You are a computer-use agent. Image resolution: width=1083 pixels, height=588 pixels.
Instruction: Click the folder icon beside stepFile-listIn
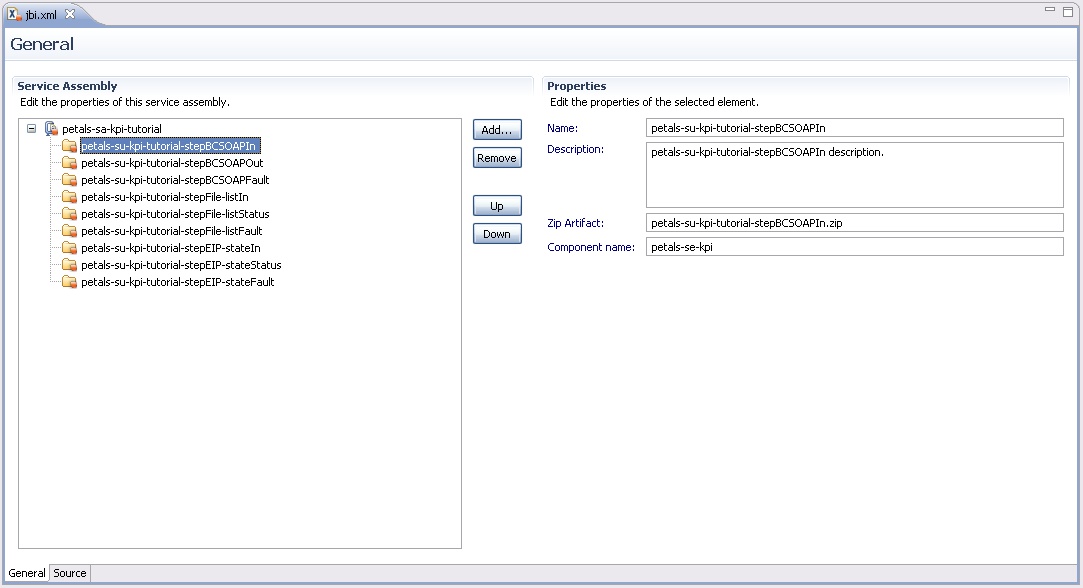tap(69, 197)
